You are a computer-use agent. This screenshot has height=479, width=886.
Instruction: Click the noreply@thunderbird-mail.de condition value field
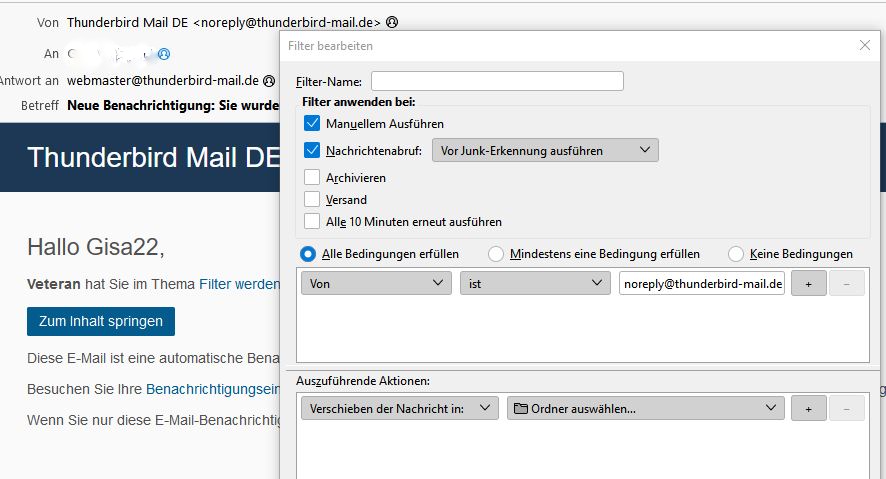pos(702,284)
